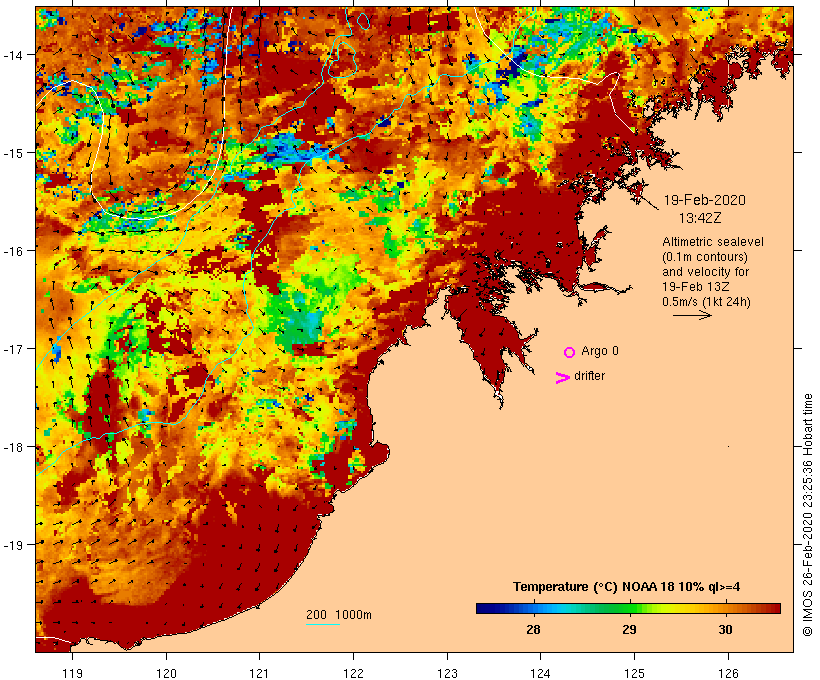
Task: Click the 'drifter' legend label
Action: click(x=589, y=376)
